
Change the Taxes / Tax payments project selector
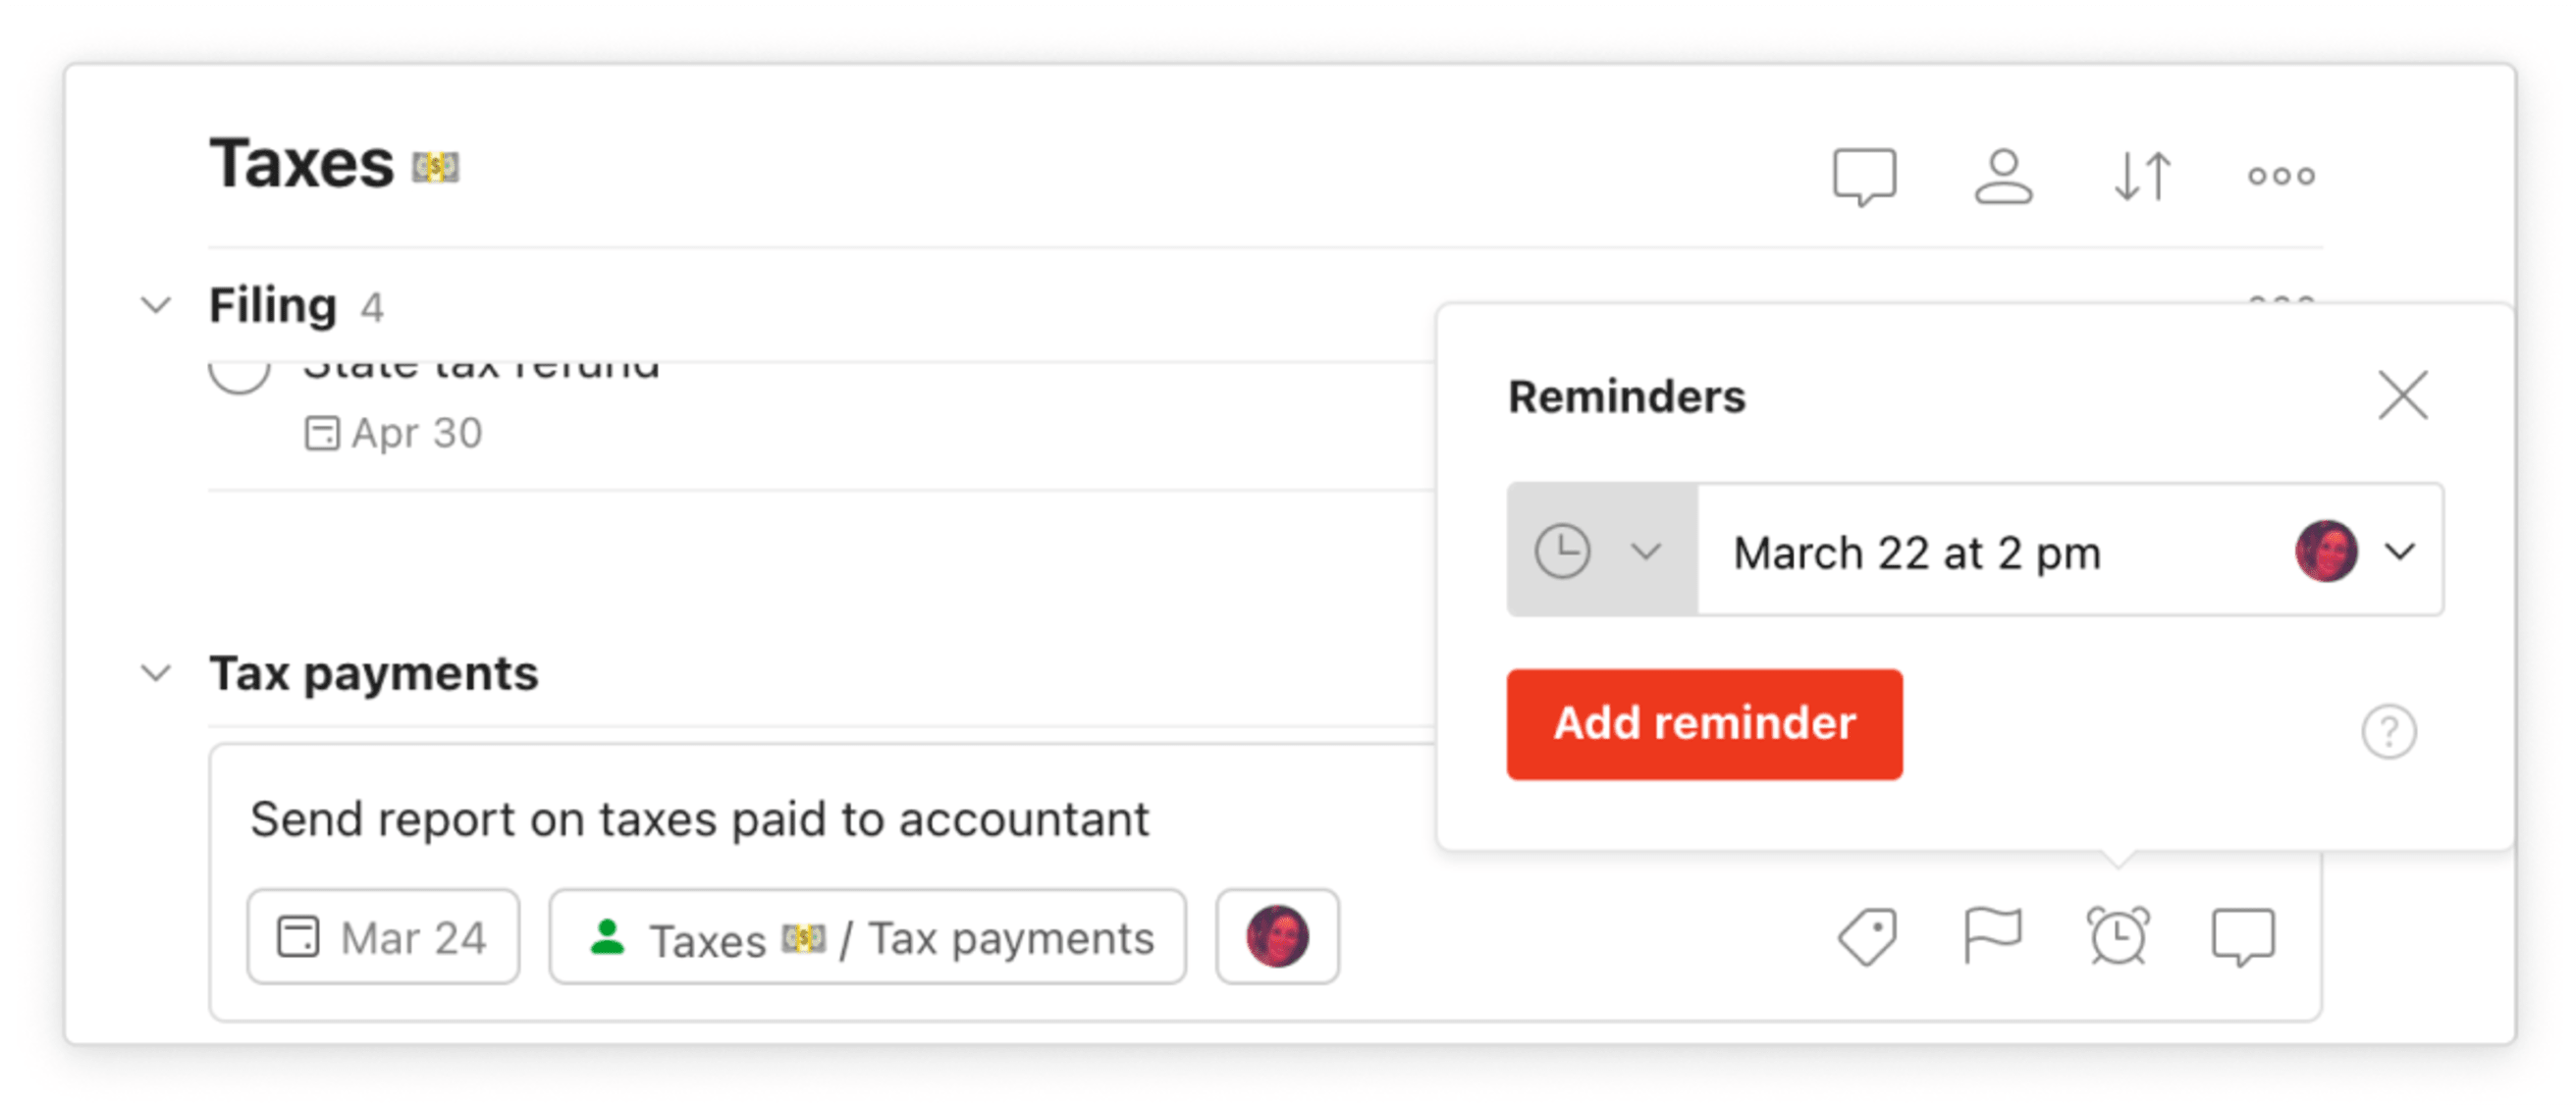867,937
